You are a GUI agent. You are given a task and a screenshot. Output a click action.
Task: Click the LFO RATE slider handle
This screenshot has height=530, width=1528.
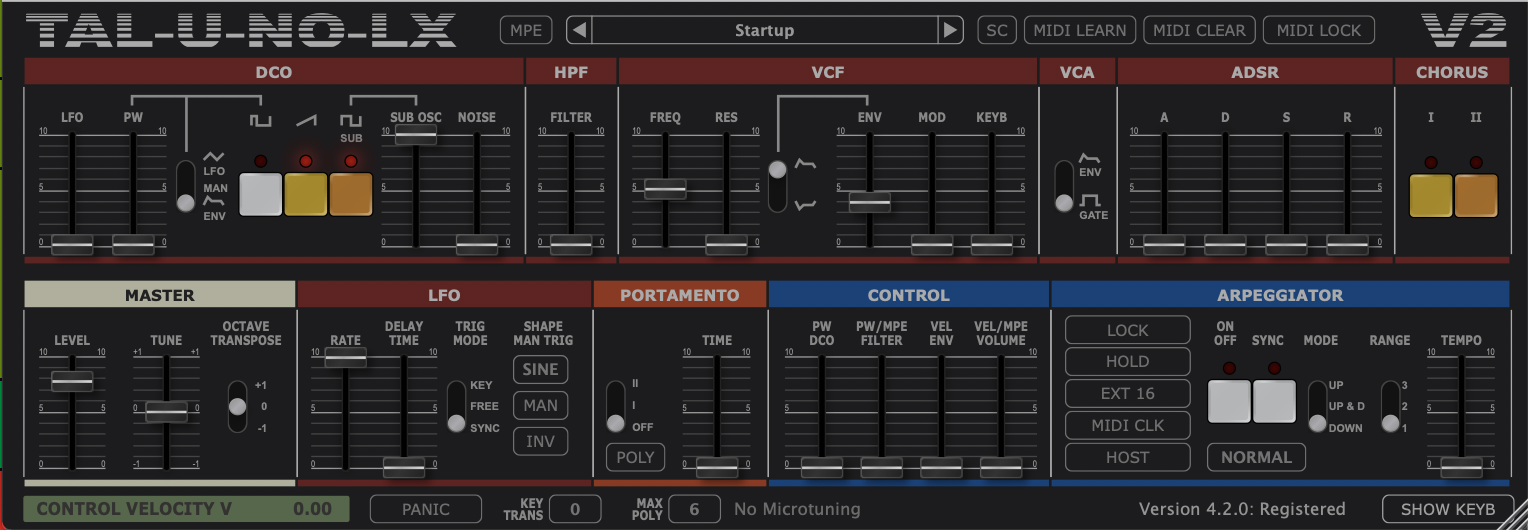[x=345, y=356]
